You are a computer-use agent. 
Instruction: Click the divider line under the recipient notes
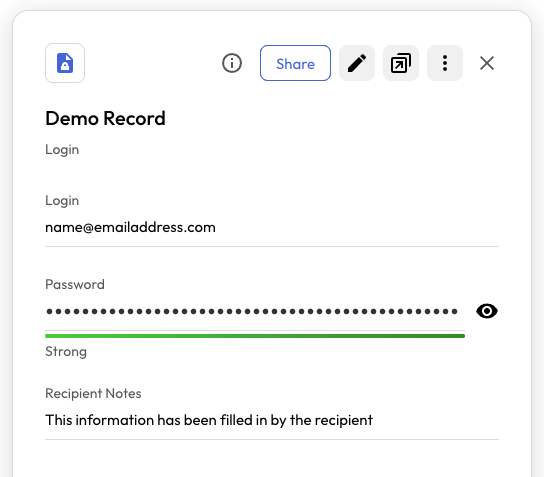click(x=272, y=440)
